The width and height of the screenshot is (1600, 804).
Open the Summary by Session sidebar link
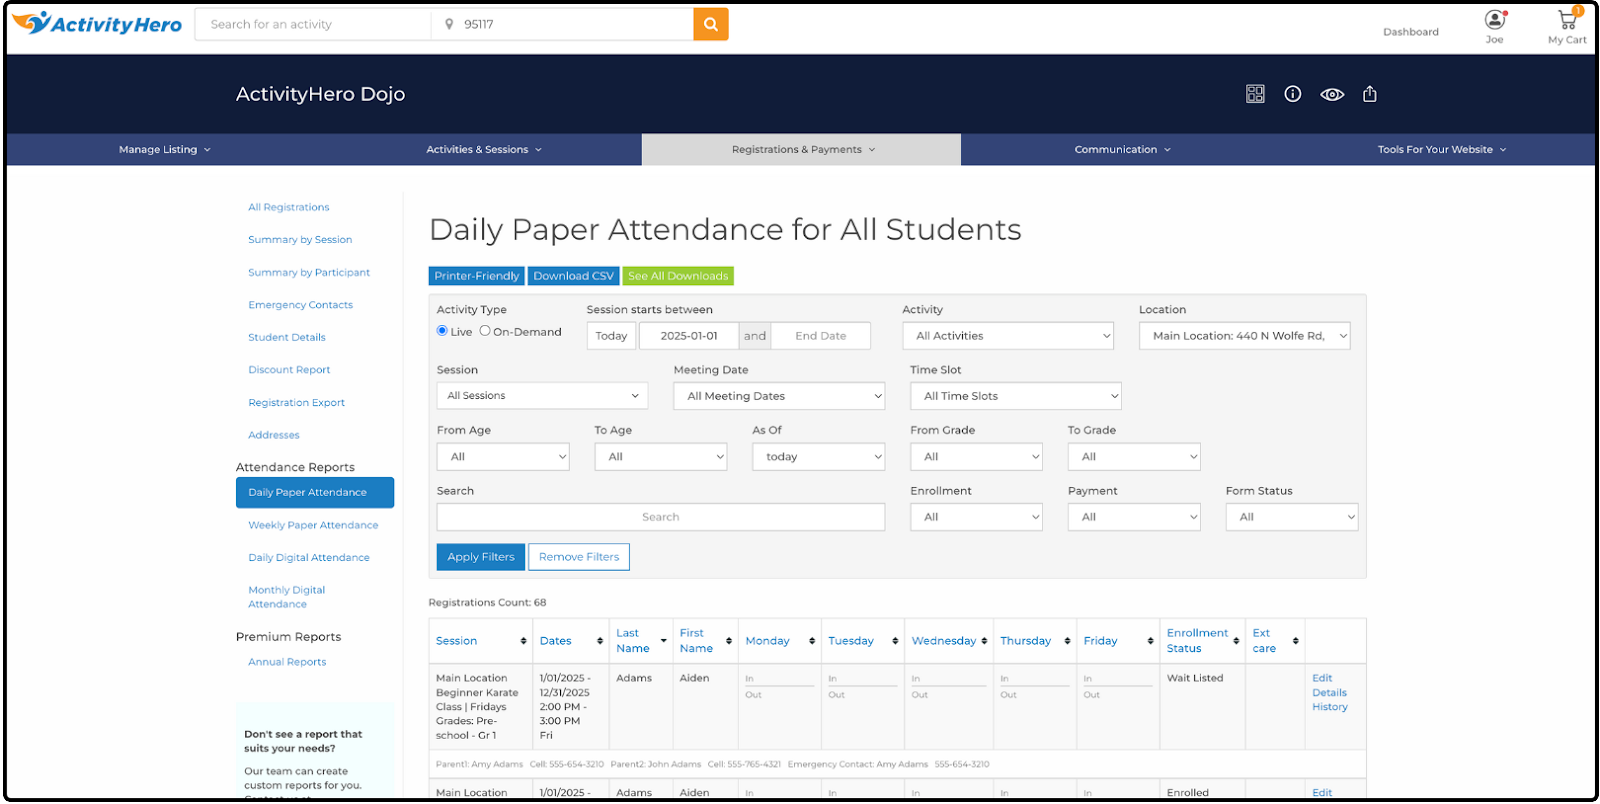[300, 240]
